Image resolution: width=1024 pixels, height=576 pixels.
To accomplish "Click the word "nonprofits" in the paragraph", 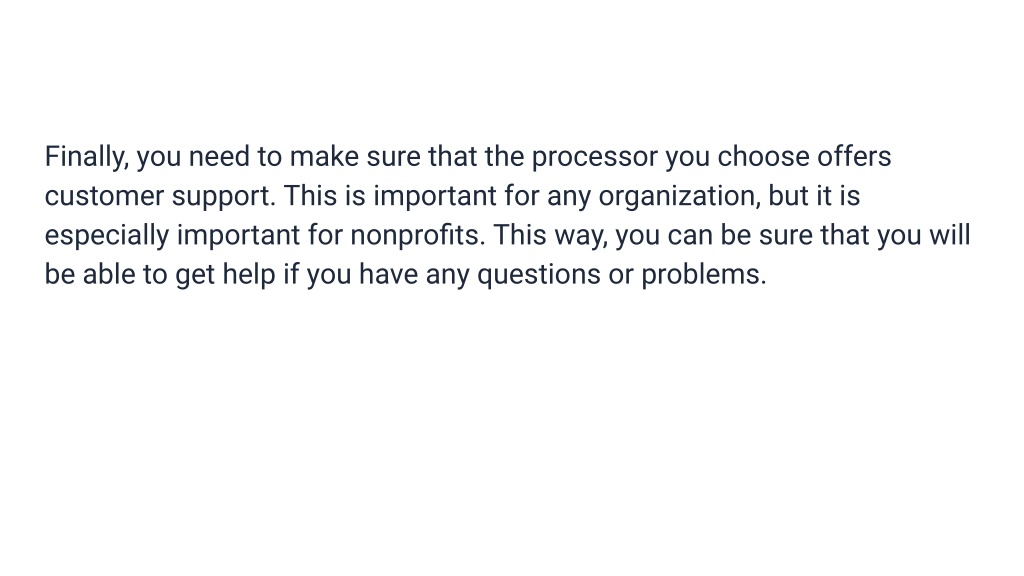I will click(x=415, y=236).
